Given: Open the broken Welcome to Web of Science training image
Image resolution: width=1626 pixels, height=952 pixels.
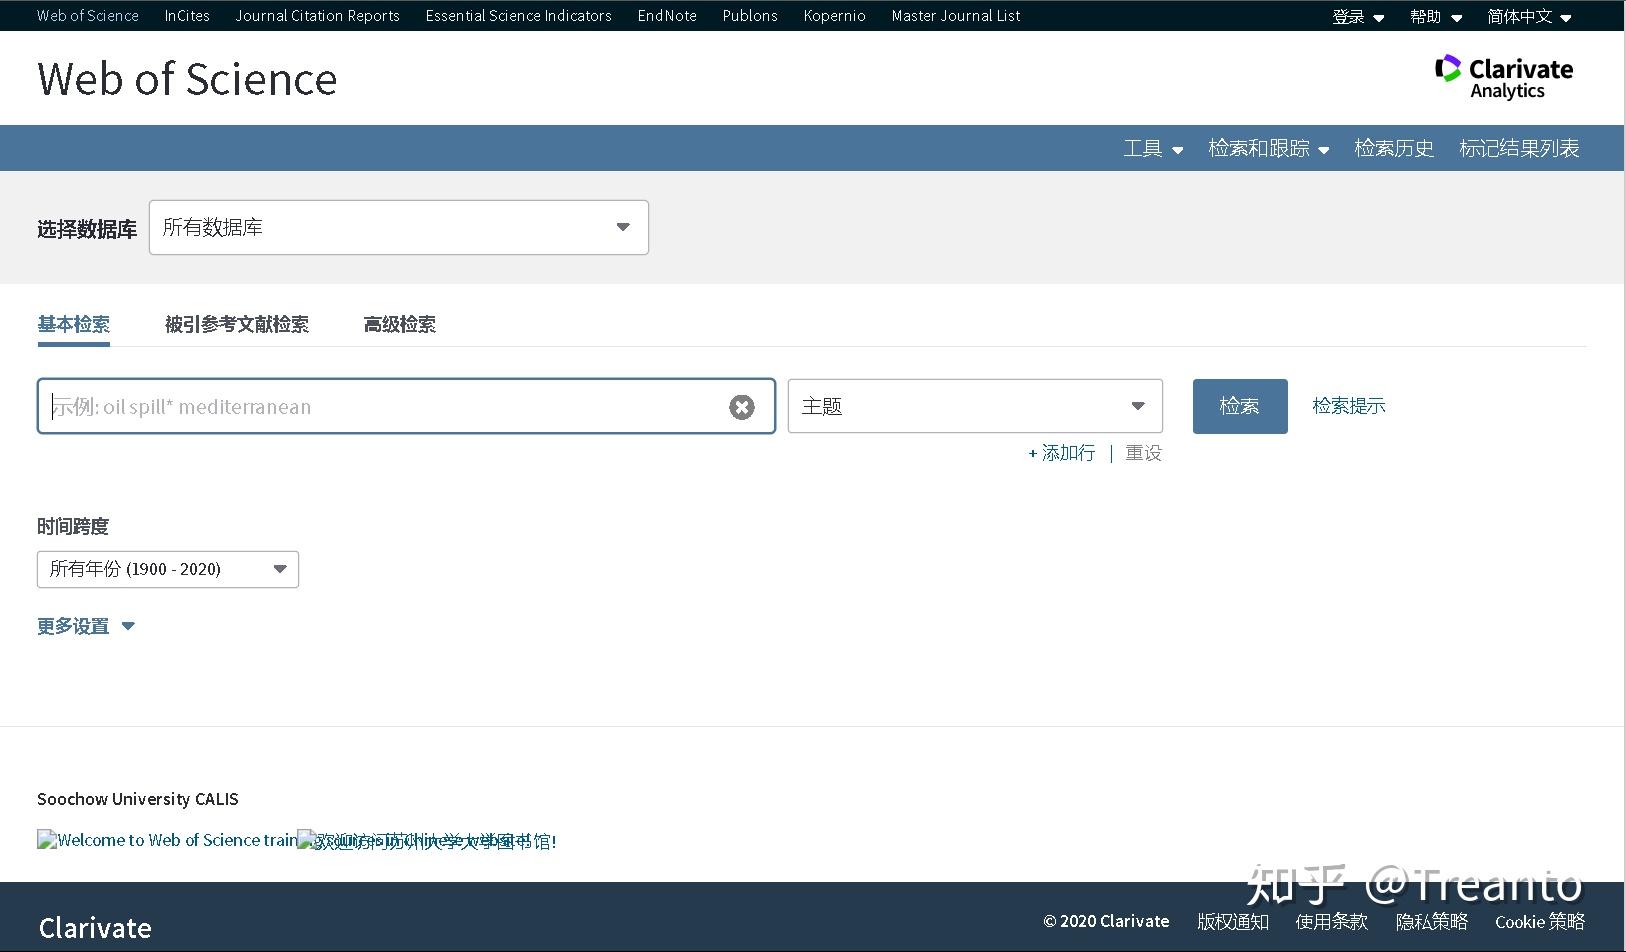Looking at the screenshot, I should [167, 840].
